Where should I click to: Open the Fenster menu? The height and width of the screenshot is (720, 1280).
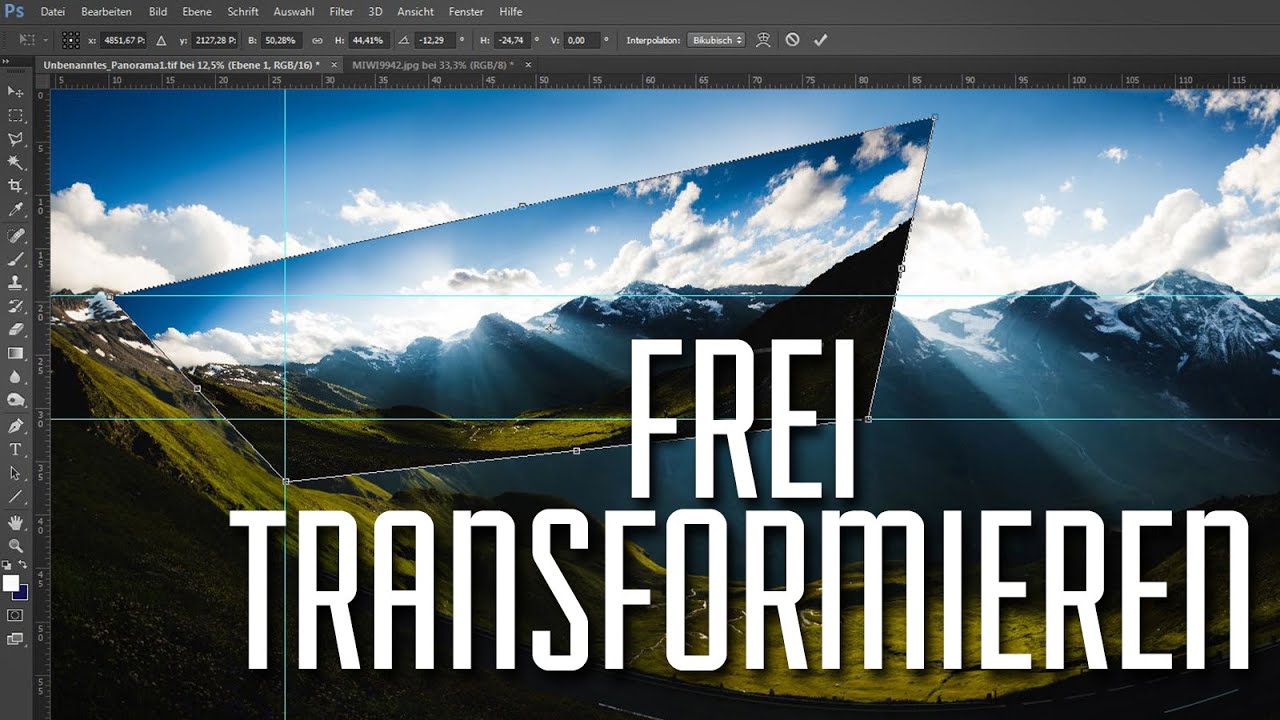pos(468,11)
